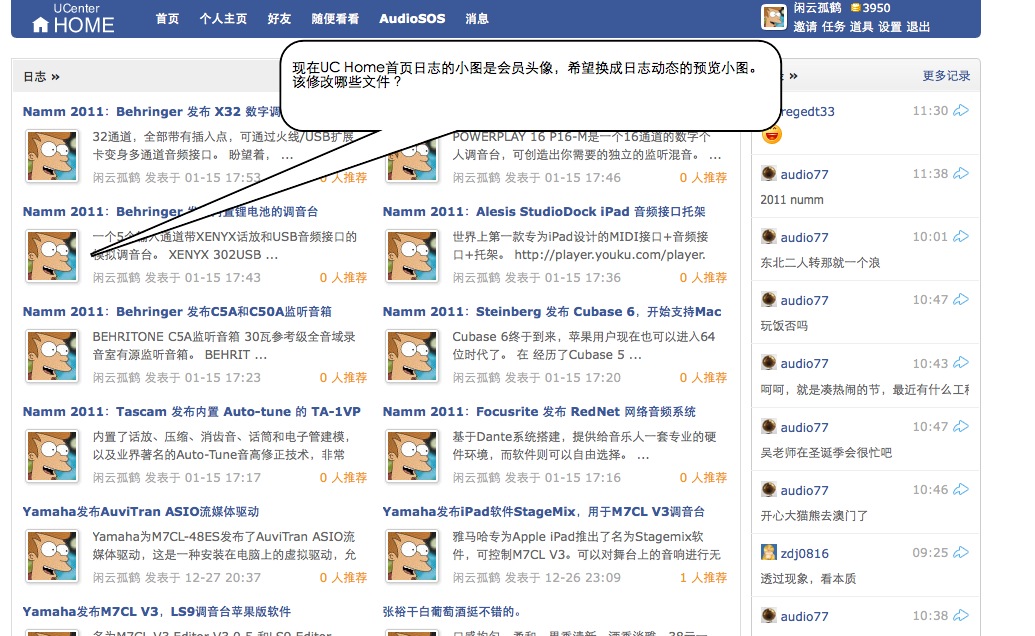The width and height of the screenshot is (1035, 636).
Task: Open the 任务 link in header
Action: pos(833,27)
